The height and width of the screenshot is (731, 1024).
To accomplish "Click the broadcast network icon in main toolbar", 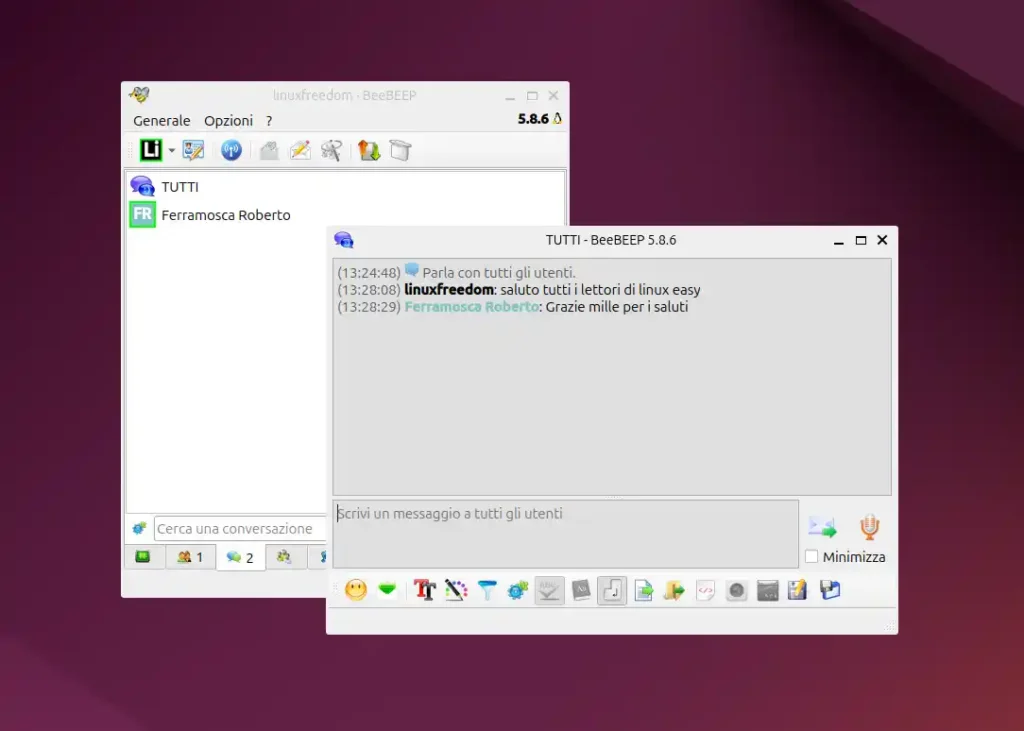I will coord(231,151).
